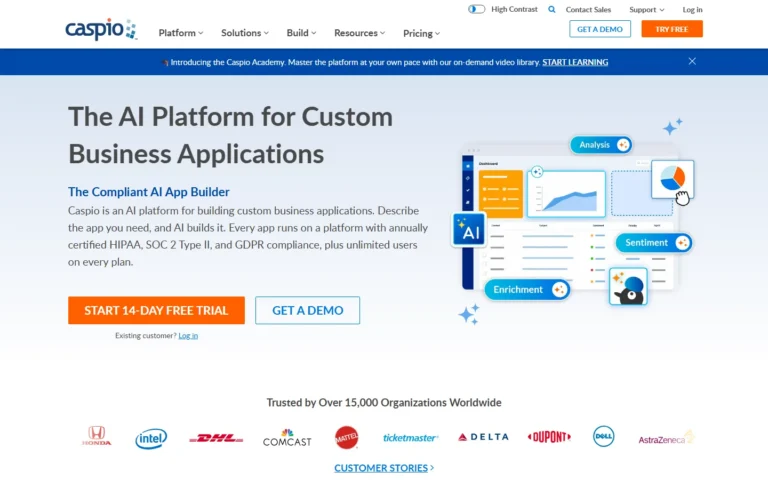768x480 pixels.
Task: Expand the Platform menu
Action: [x=181, y=33]
